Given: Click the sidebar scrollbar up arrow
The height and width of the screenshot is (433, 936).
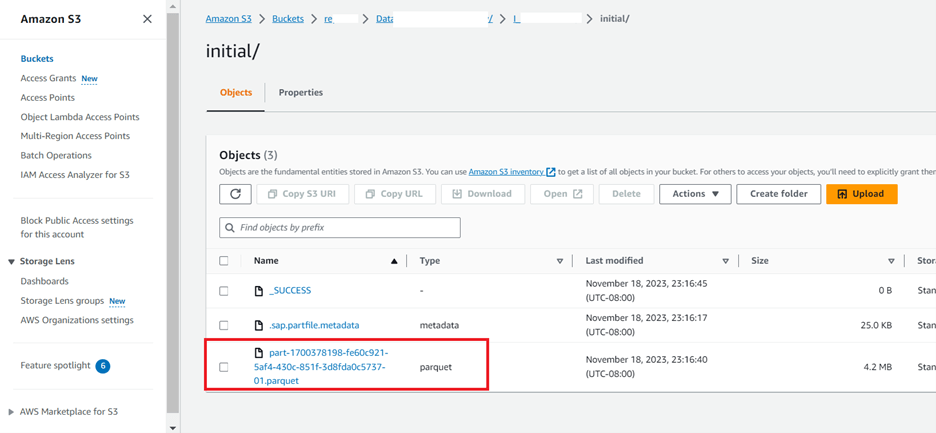Looking at the screenshot, I should click(173, 5).
